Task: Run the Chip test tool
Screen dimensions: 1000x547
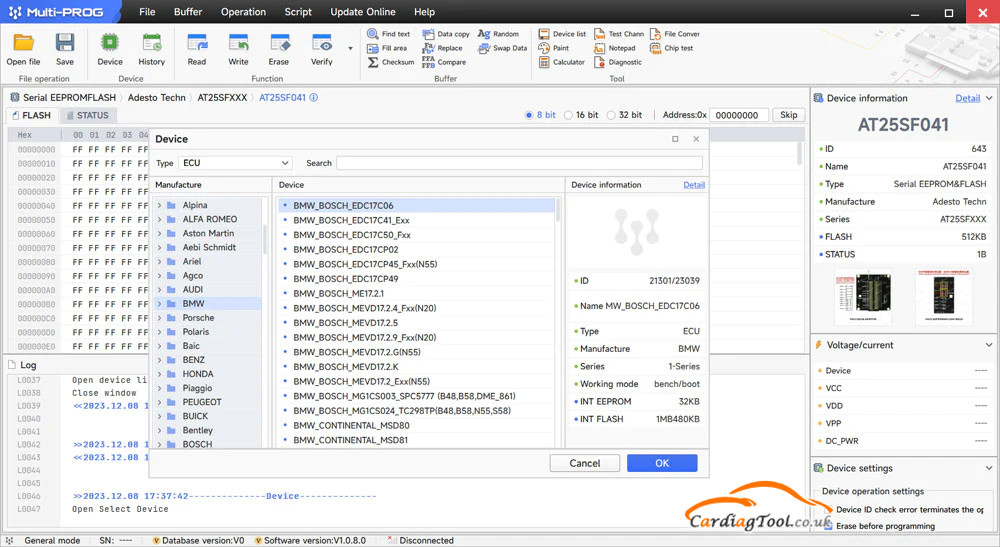Action: pyautogui.click(x=671, y=48)
